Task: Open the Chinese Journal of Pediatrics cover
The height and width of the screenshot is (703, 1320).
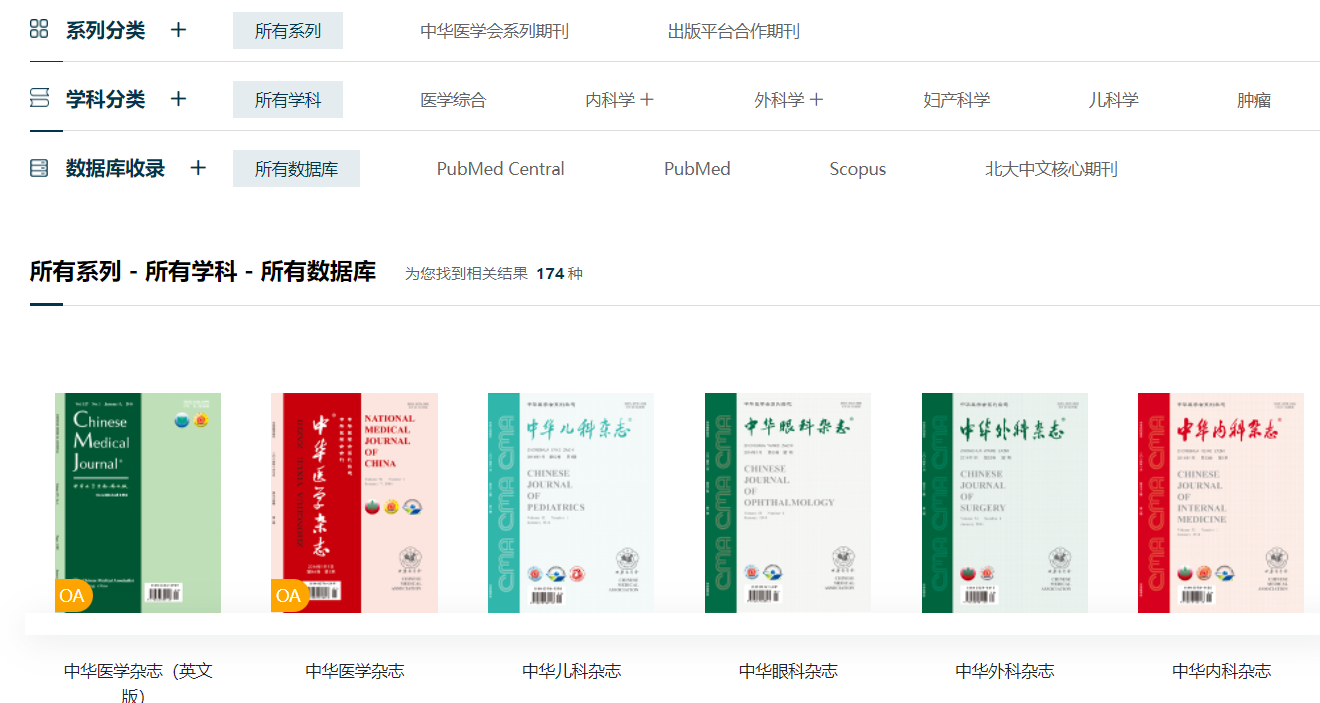Action: (x=571, y=503)
